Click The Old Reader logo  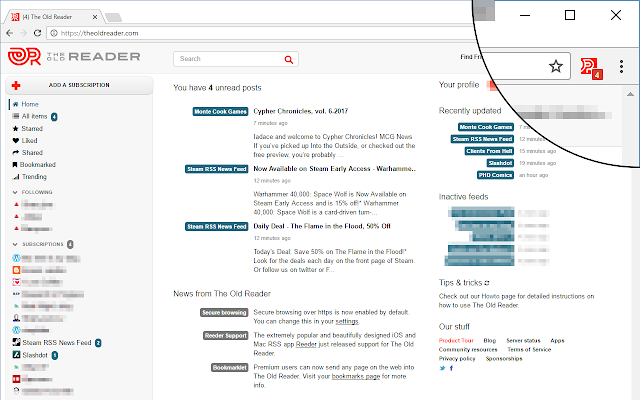[74, 57]
